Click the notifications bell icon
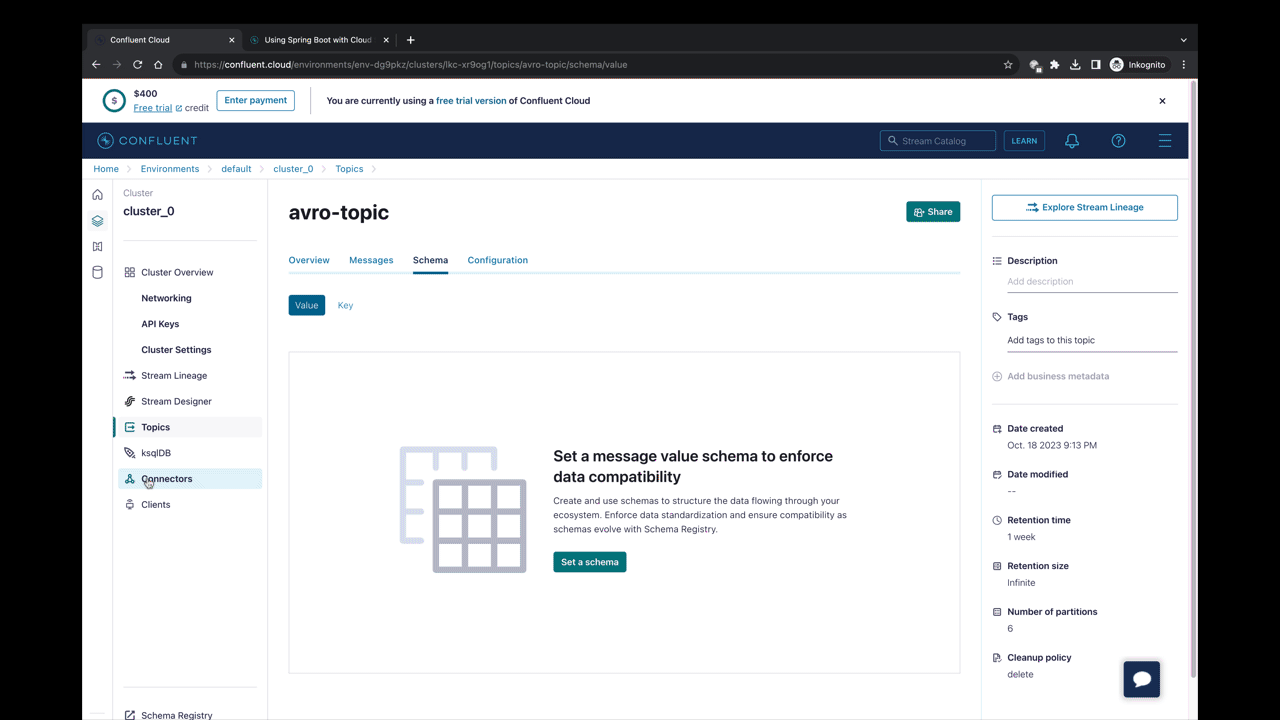This screenshot has width=1280, height=720. point(1071,141)
